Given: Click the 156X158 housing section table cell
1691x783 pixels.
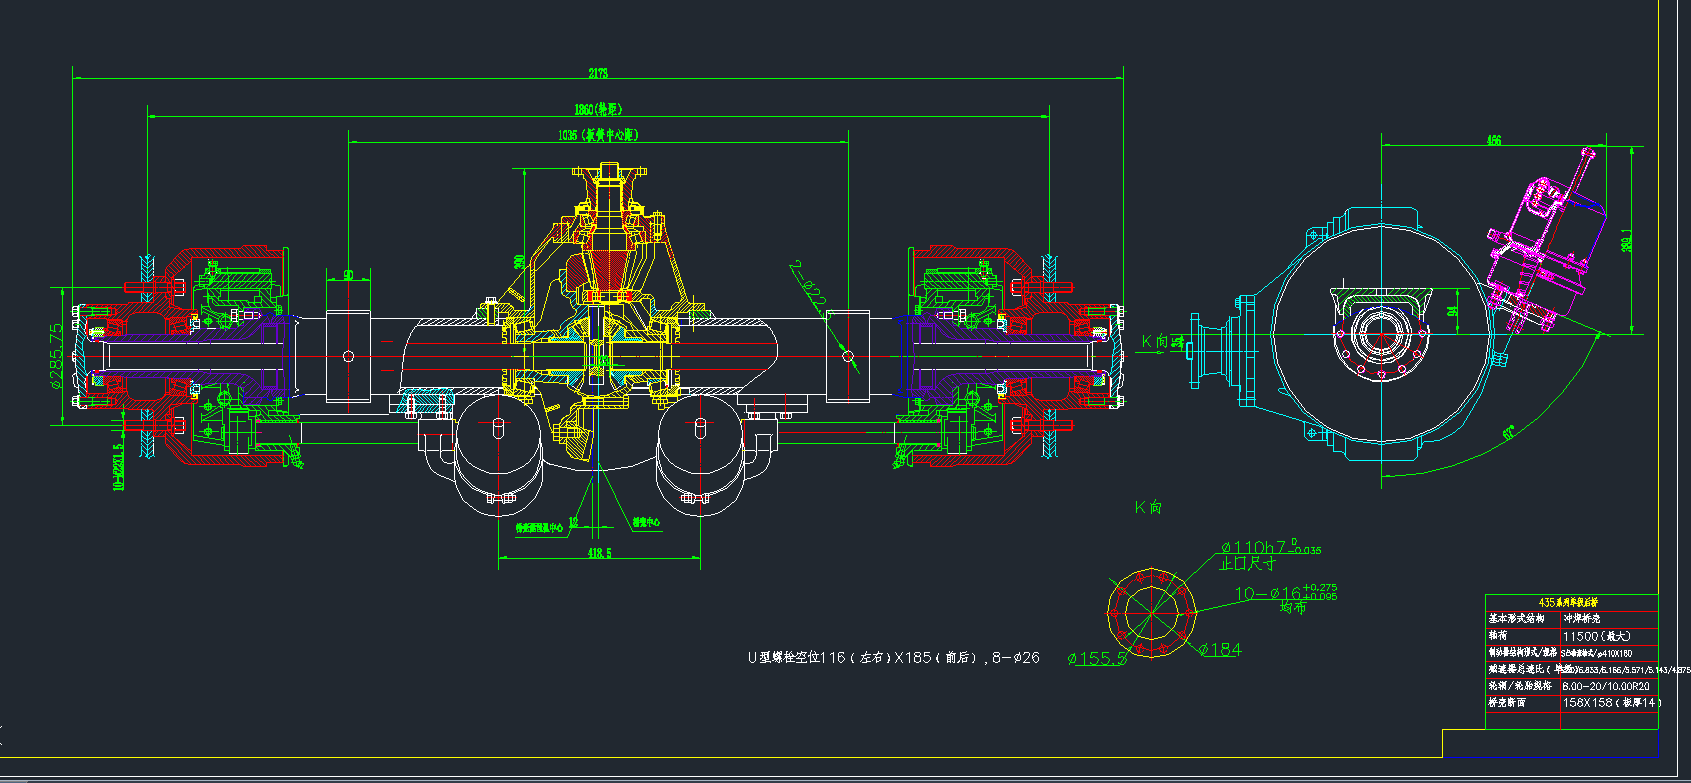Looking at the screenshot, I should (x=1610, y=702).
